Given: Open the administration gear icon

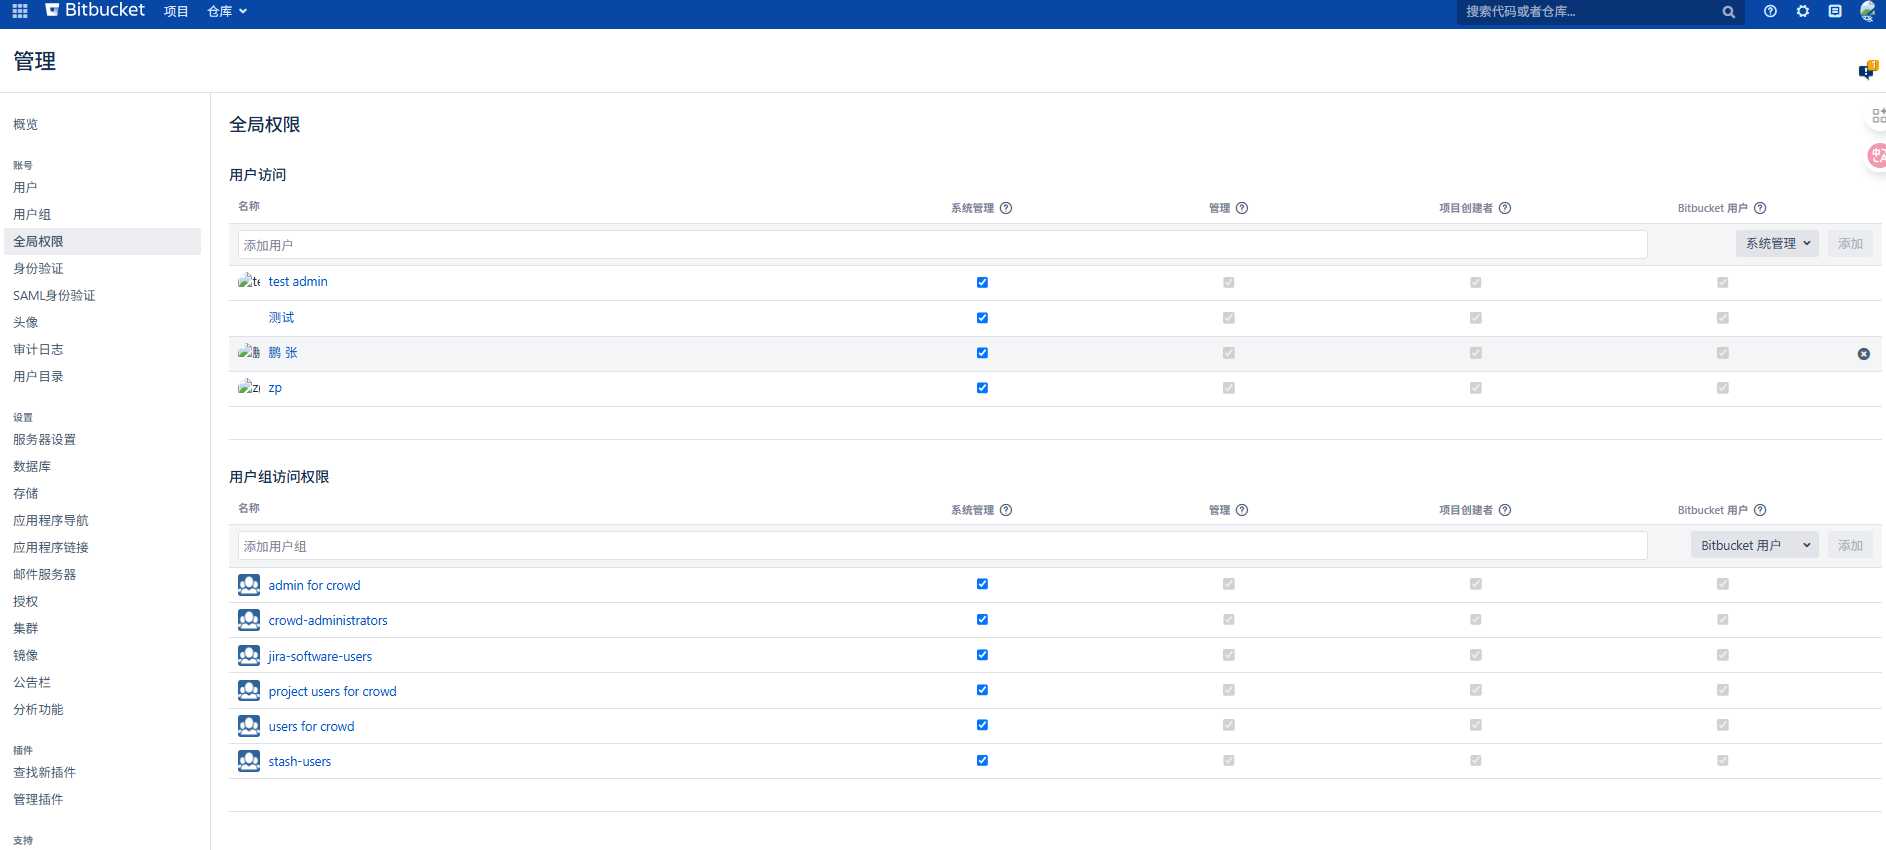Looking at the screenshot, I should (x=1802, y=11).
